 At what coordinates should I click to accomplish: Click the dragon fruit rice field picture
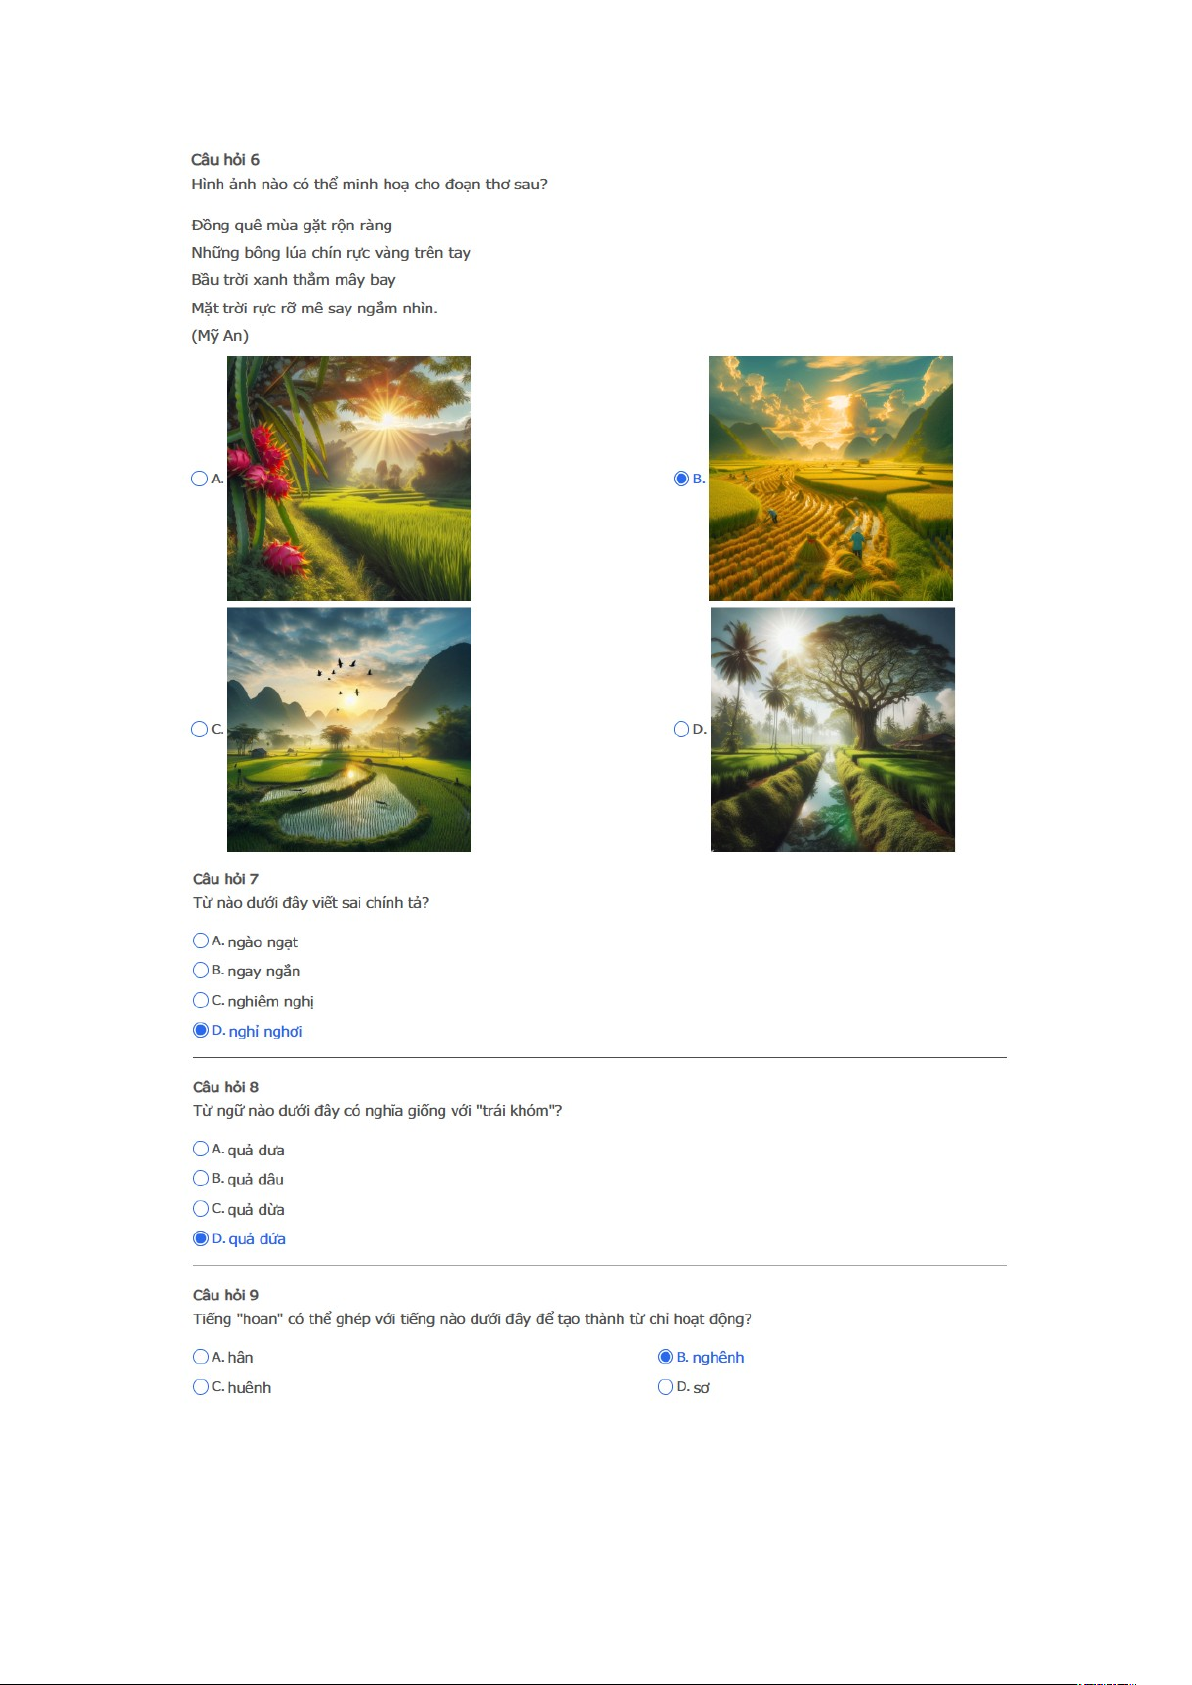click(349, 478)
